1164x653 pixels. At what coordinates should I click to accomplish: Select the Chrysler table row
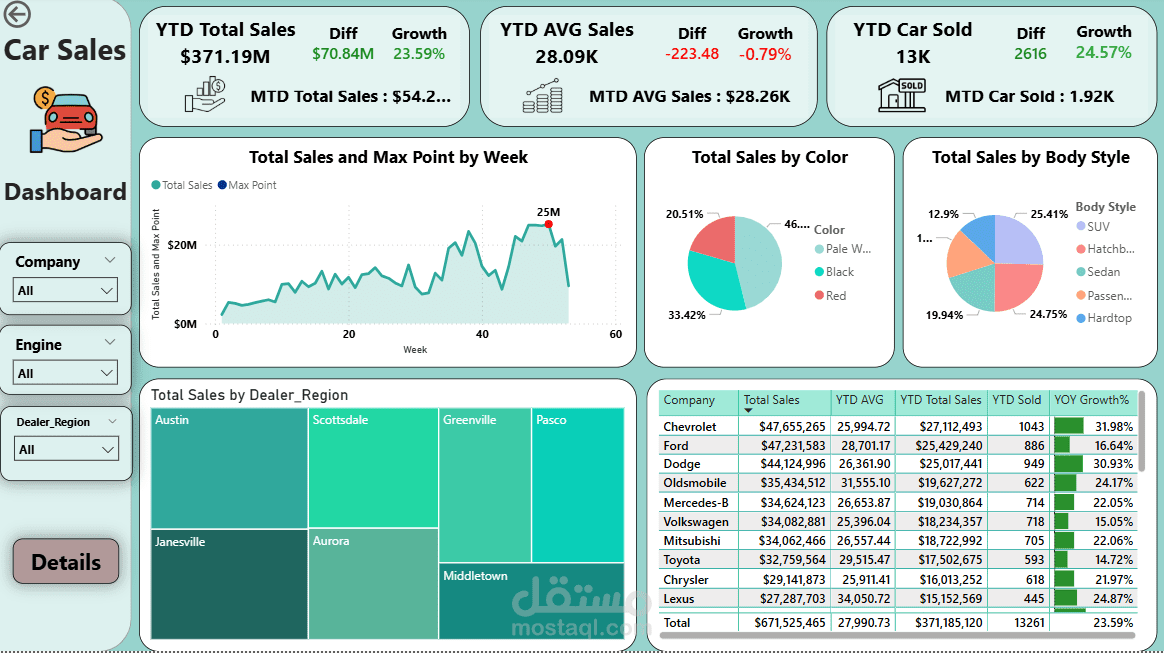(898, 579)
